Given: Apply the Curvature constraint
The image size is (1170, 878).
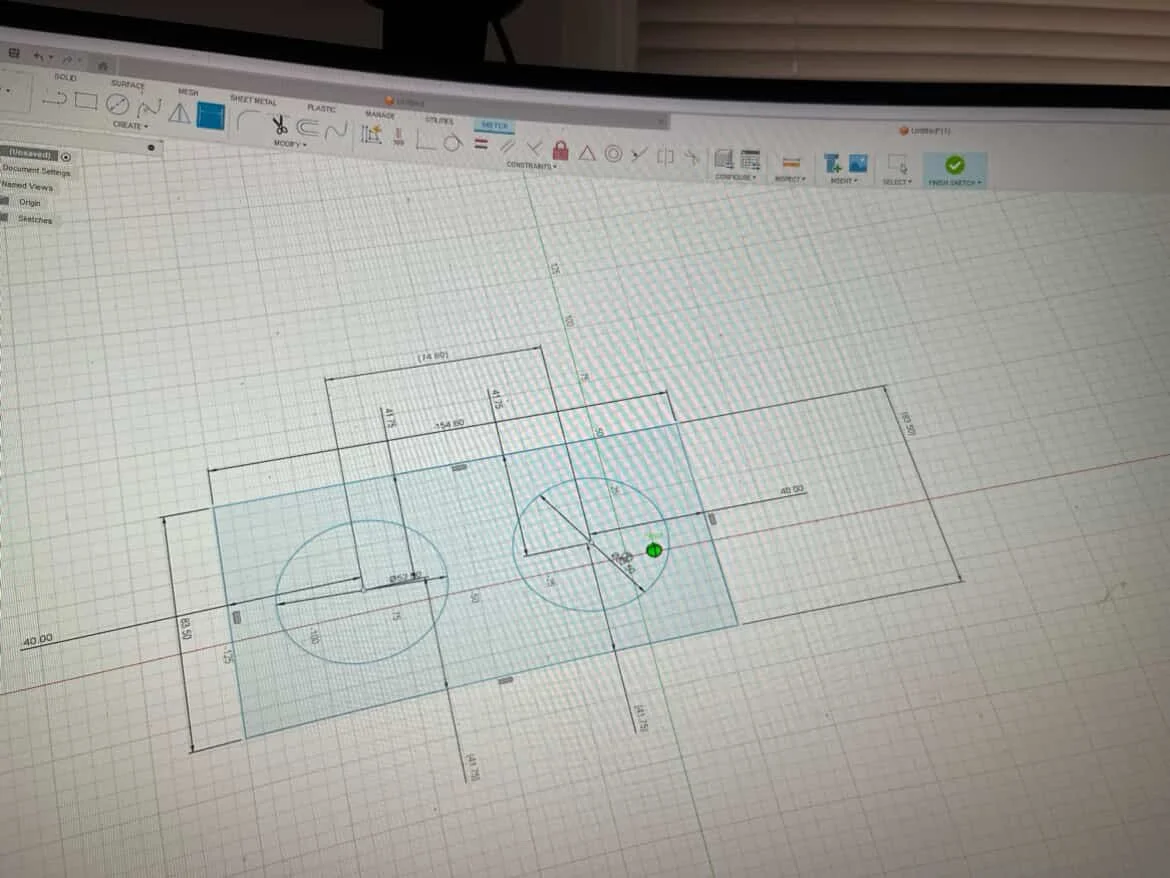Looking at the screenshot, I should coord(692,157).
